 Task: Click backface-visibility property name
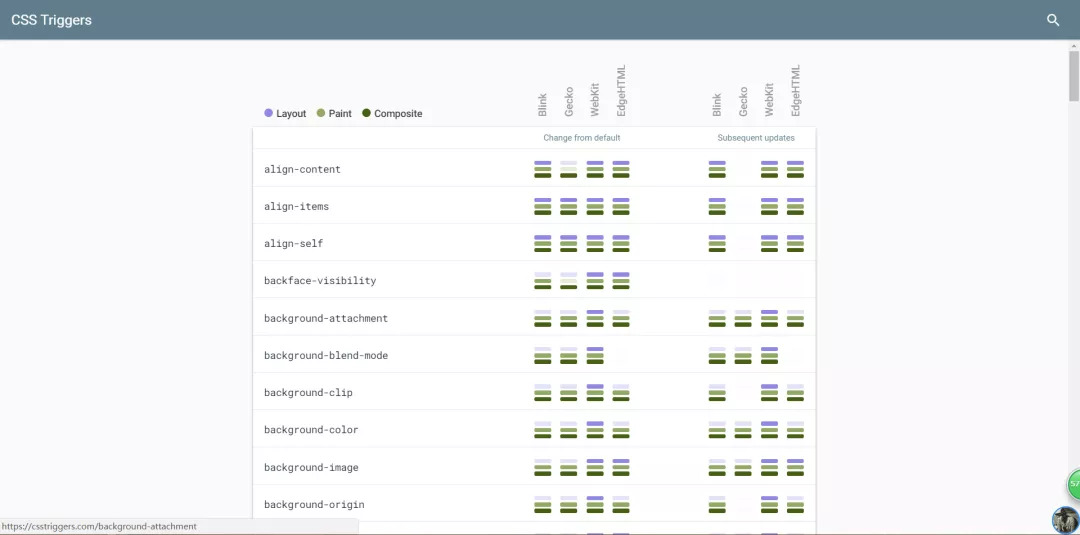(x=320, y=281)
